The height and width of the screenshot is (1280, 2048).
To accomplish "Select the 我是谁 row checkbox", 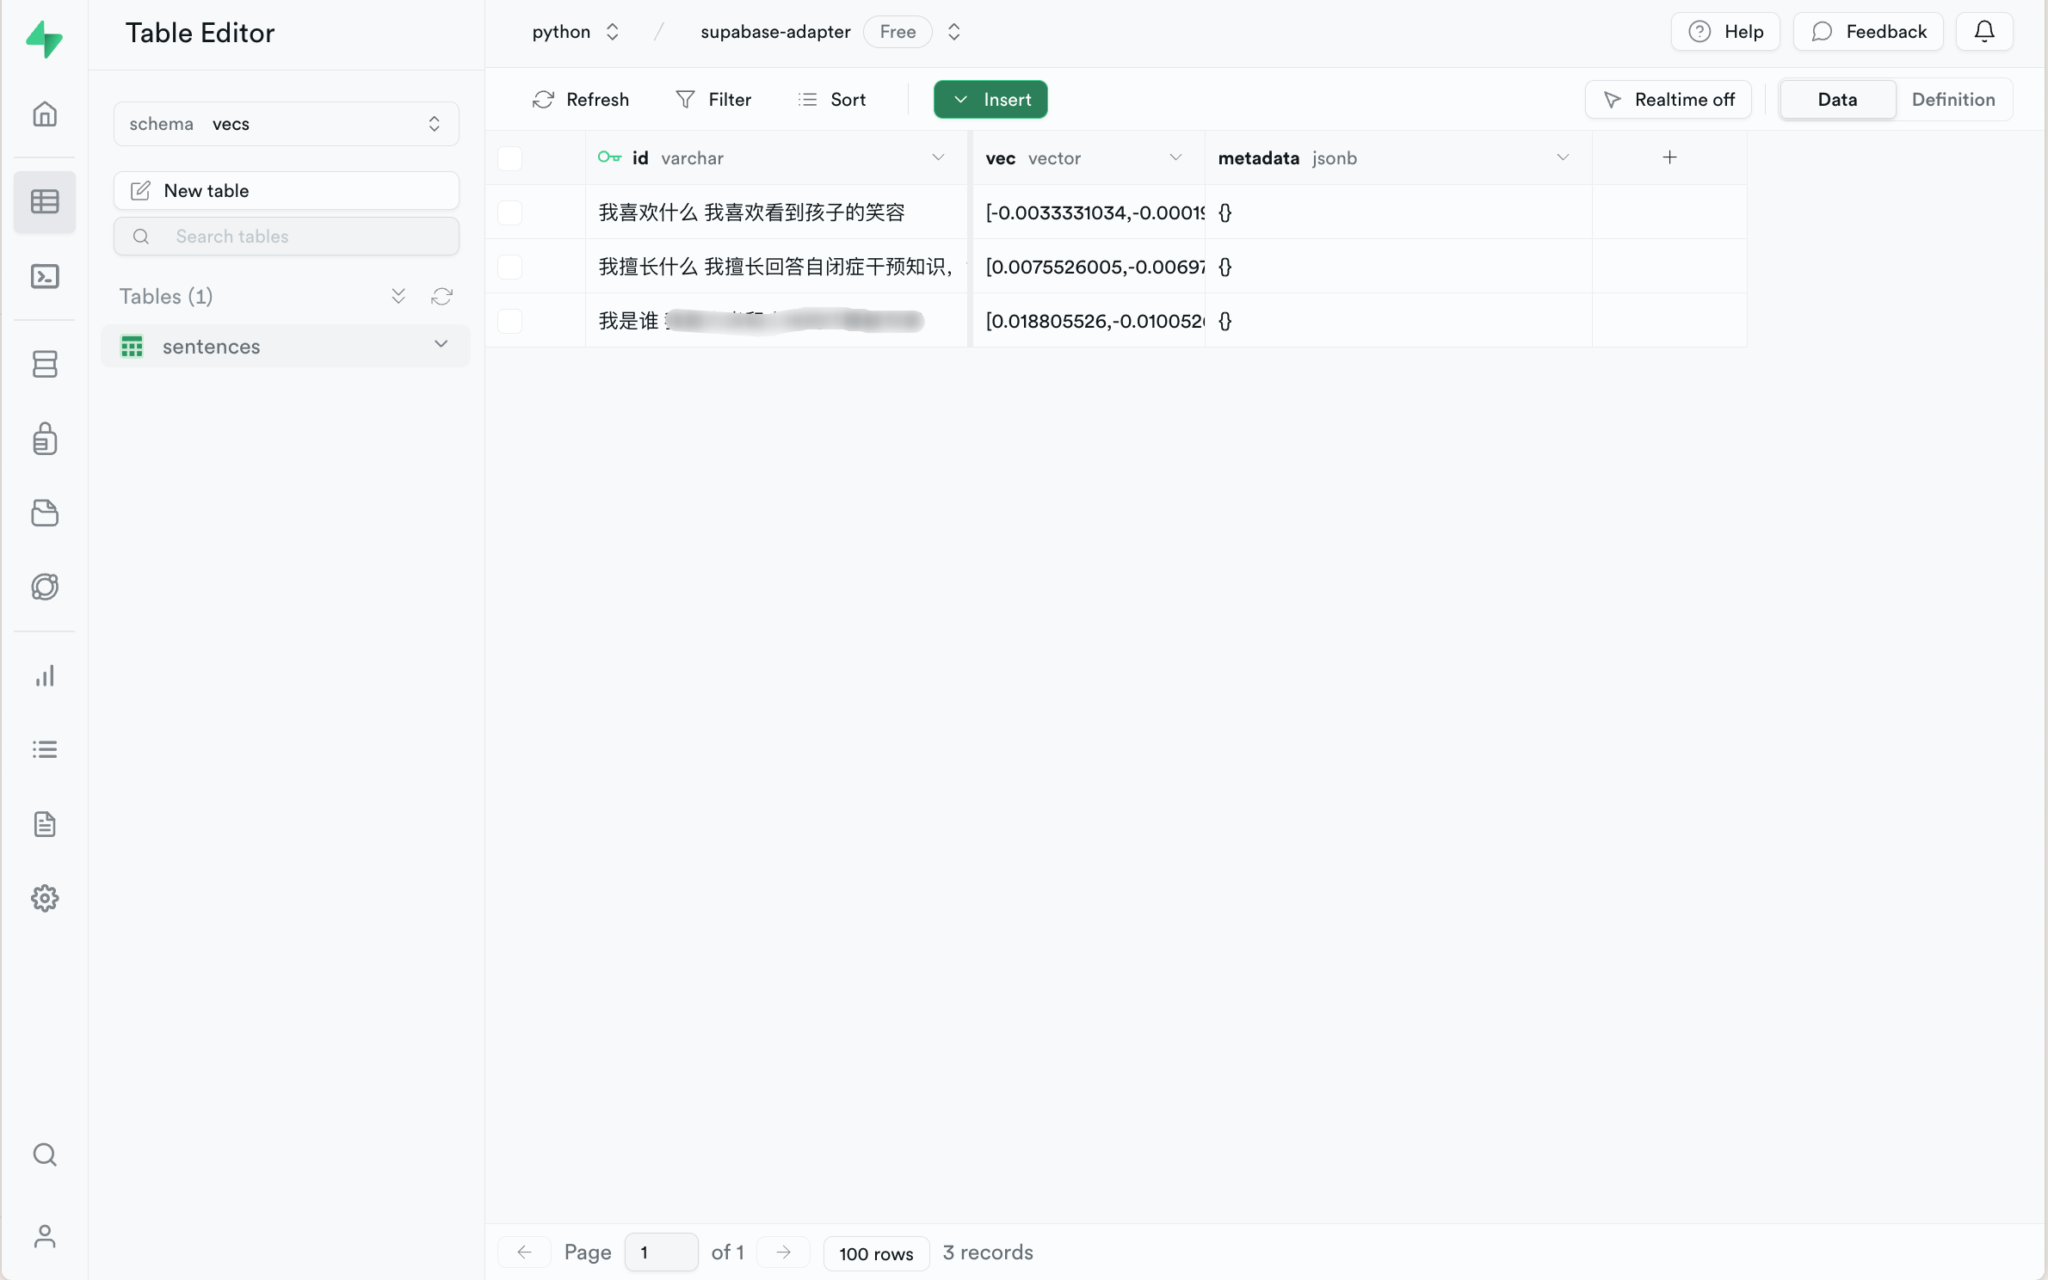I will (x=510, y=321).
